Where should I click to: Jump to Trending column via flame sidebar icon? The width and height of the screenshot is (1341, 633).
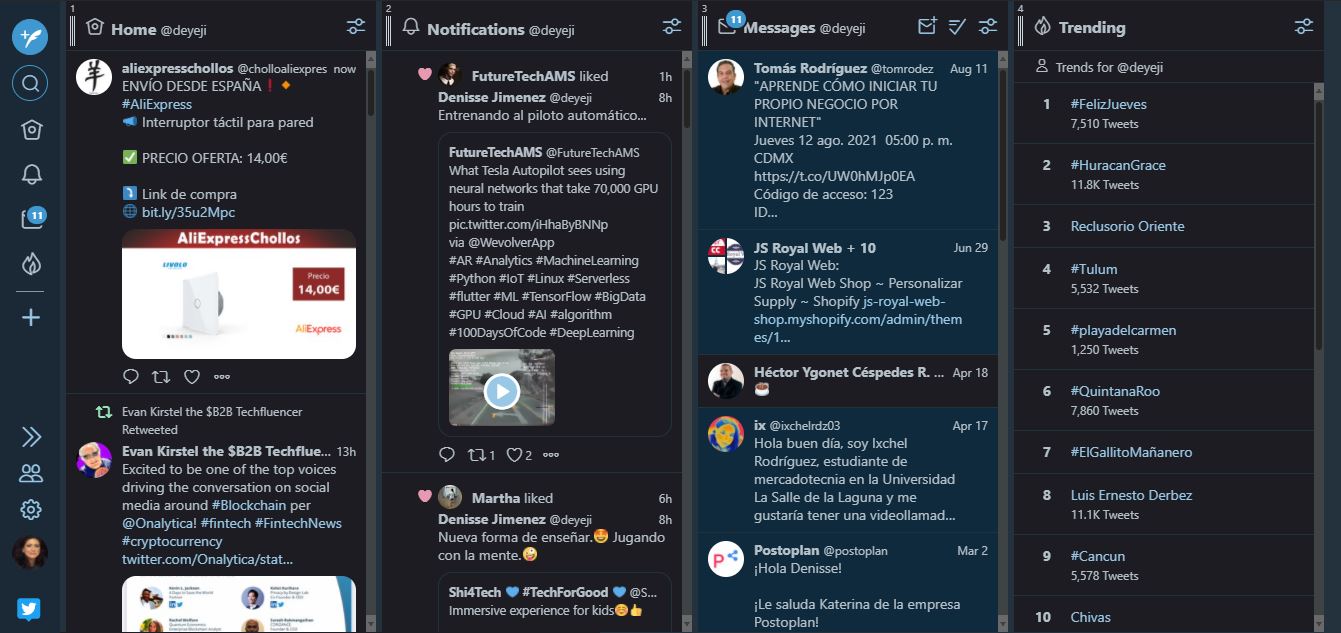pyautogui.click(x=31, y=264)
